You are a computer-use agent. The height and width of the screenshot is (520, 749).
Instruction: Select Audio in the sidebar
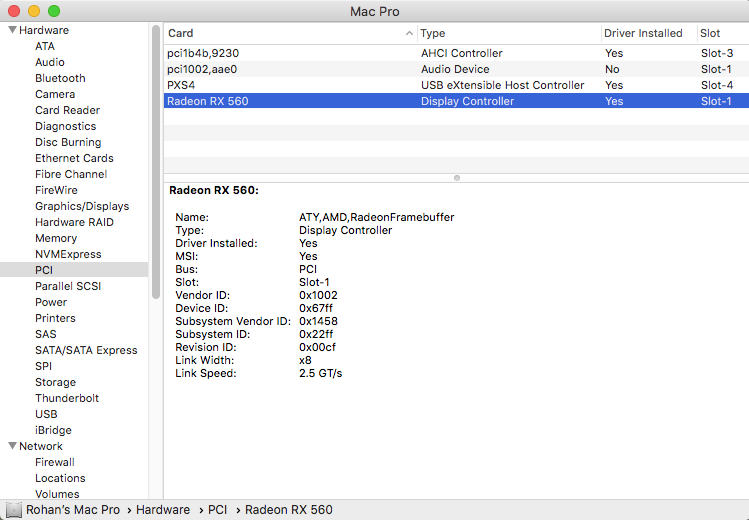tap(50, 62)
